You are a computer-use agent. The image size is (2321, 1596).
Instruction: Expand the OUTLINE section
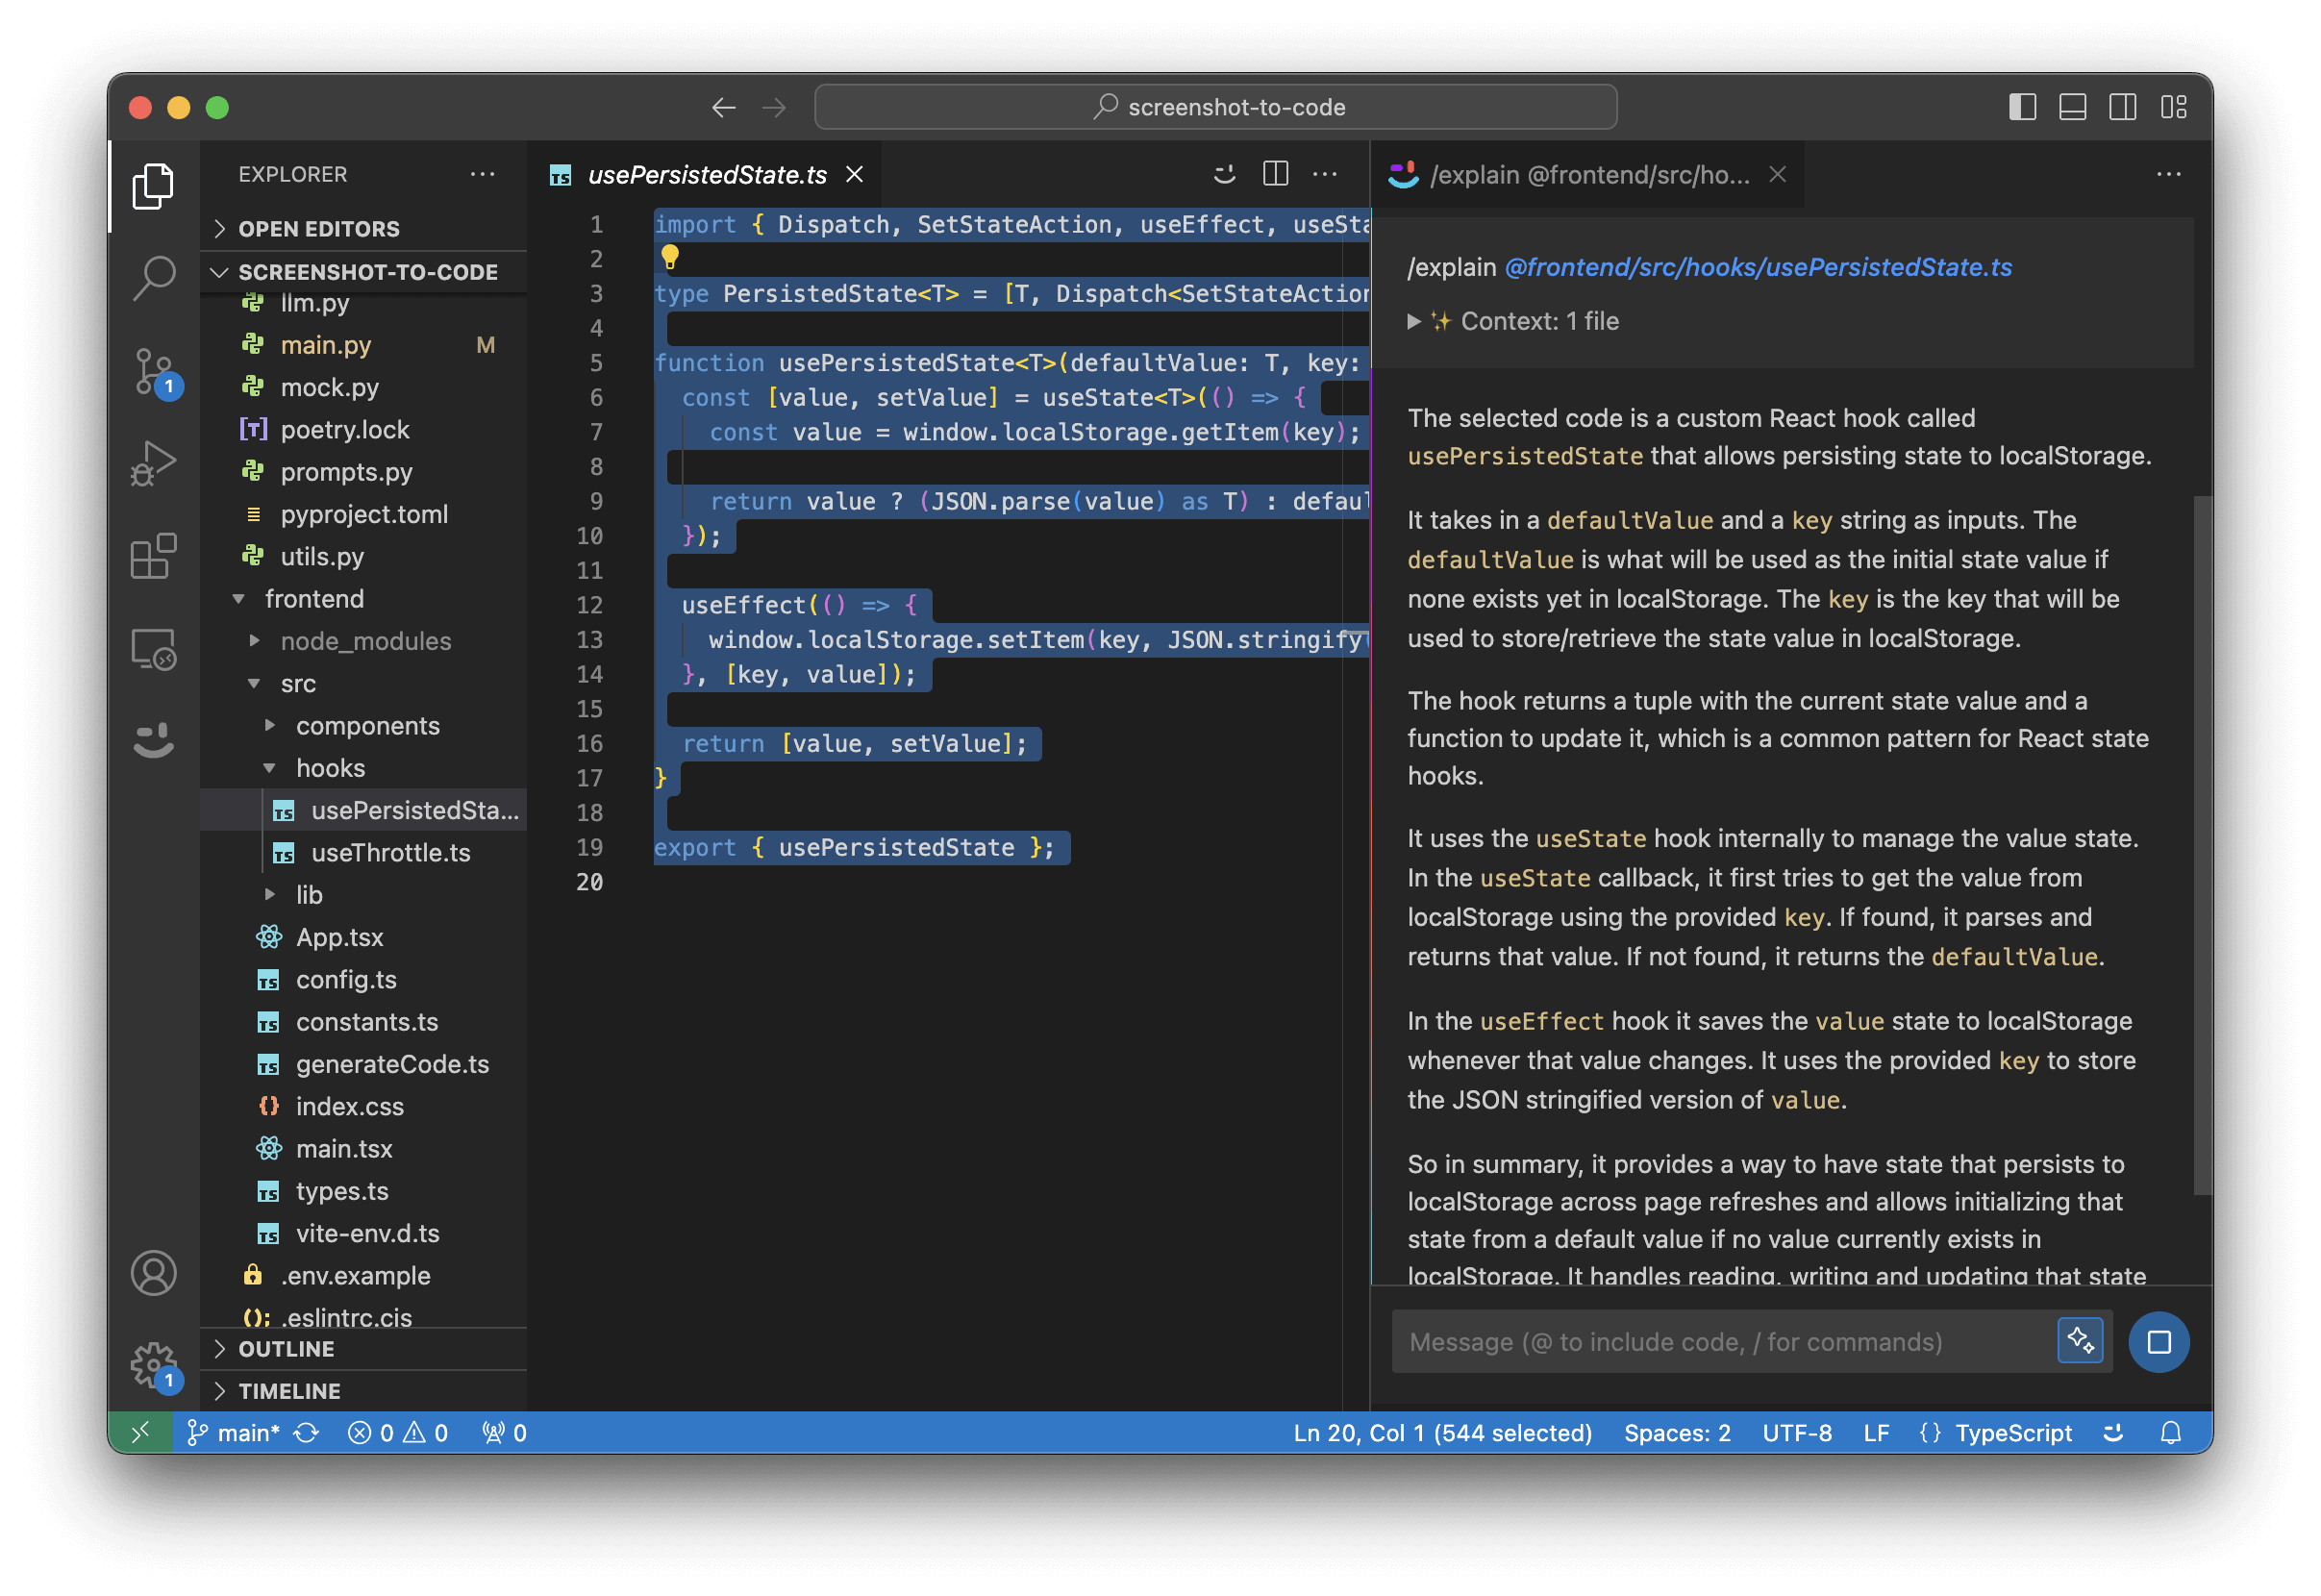(364, 1349)
